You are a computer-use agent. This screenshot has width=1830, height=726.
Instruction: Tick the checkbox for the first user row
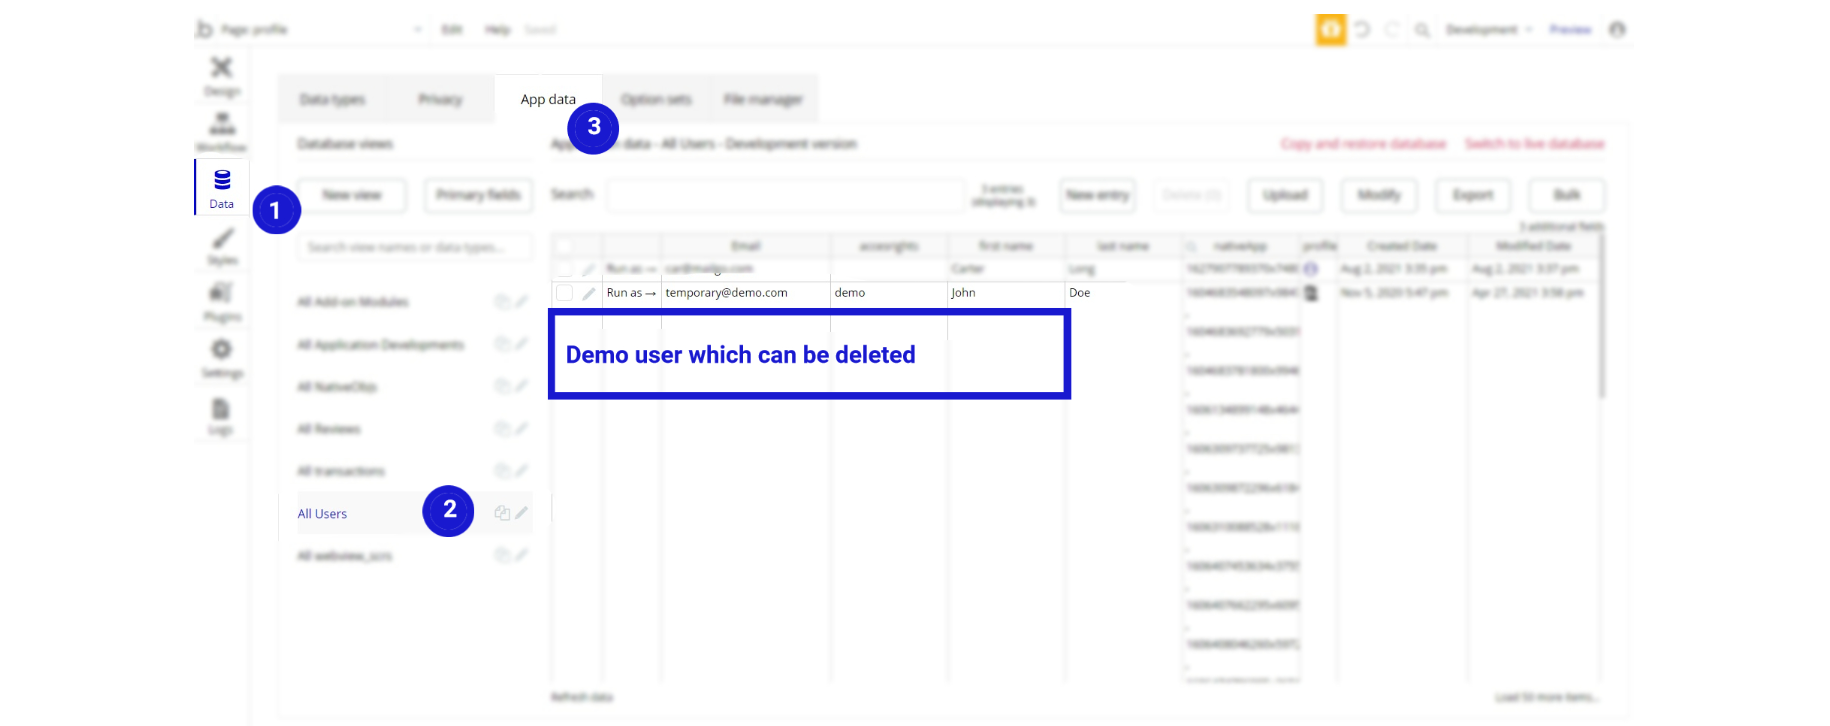click(564, 269)
